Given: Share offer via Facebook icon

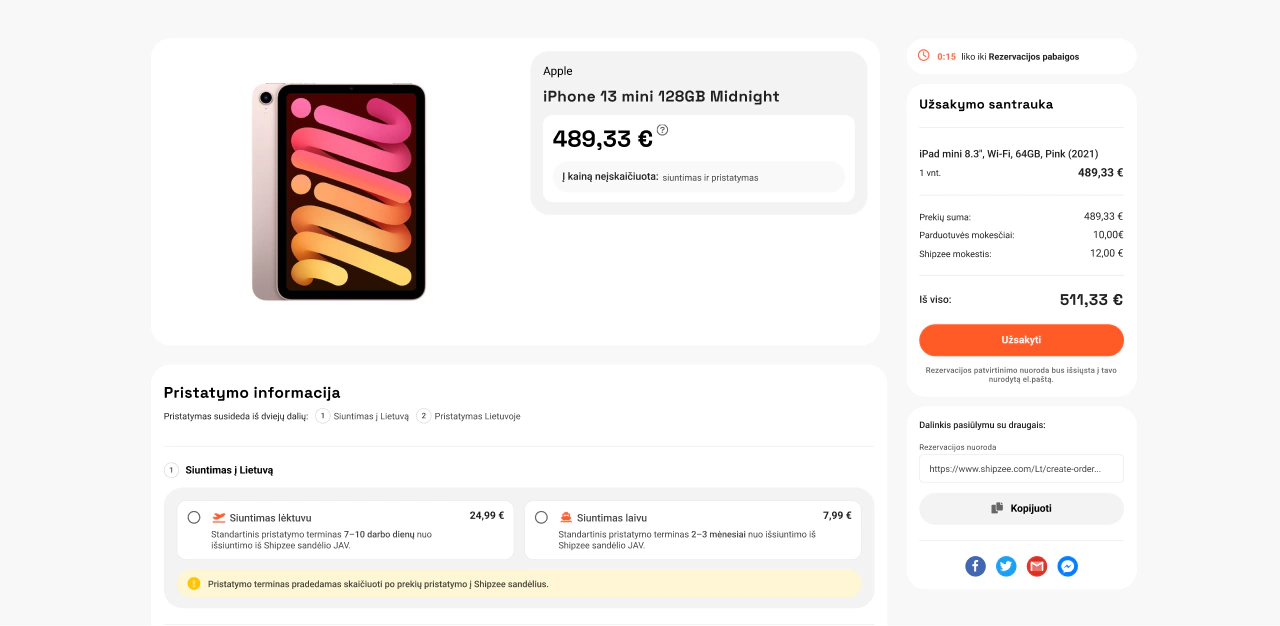Looking at the screenshot, I should click(975, 566).
